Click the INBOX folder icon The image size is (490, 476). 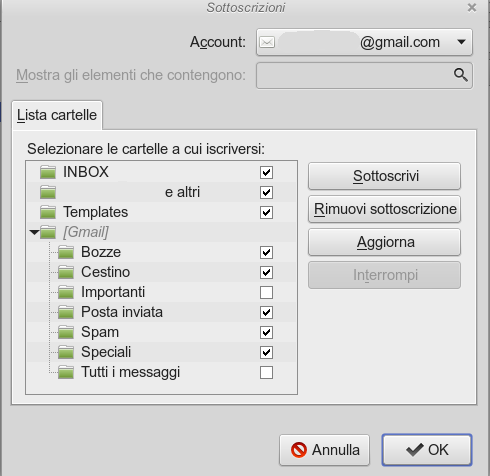click(48, 172)
